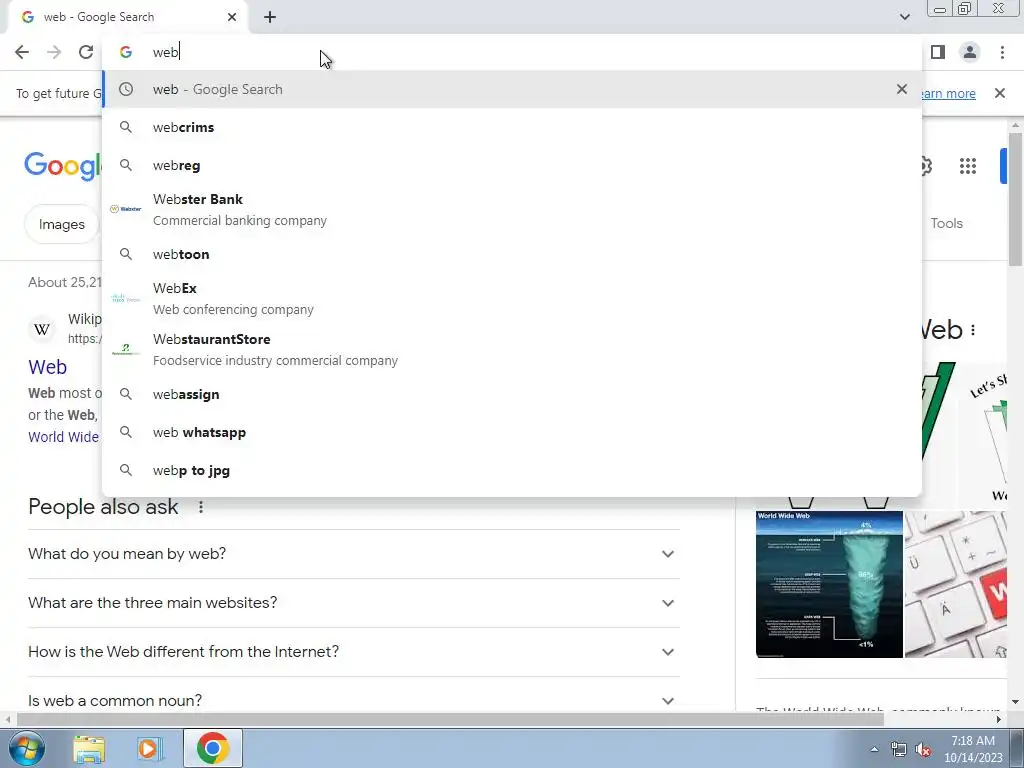Open a new tab with plus button

[270, 17]
